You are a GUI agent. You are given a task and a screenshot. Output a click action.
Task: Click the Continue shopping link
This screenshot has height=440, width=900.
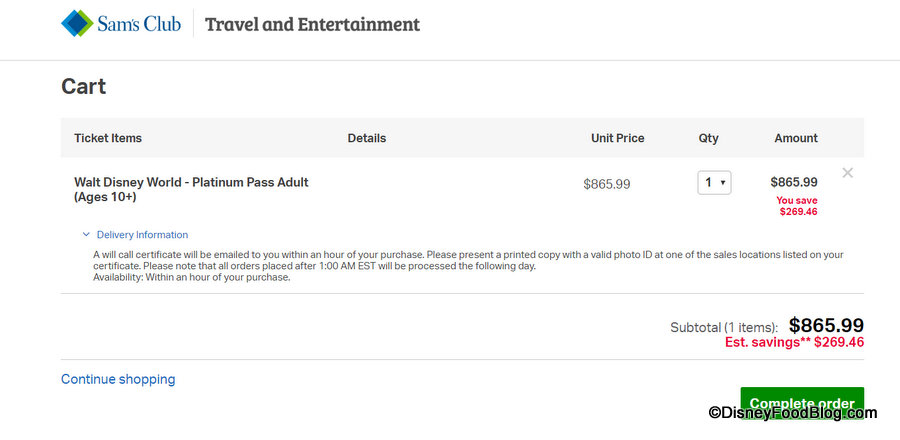(118, 379)
